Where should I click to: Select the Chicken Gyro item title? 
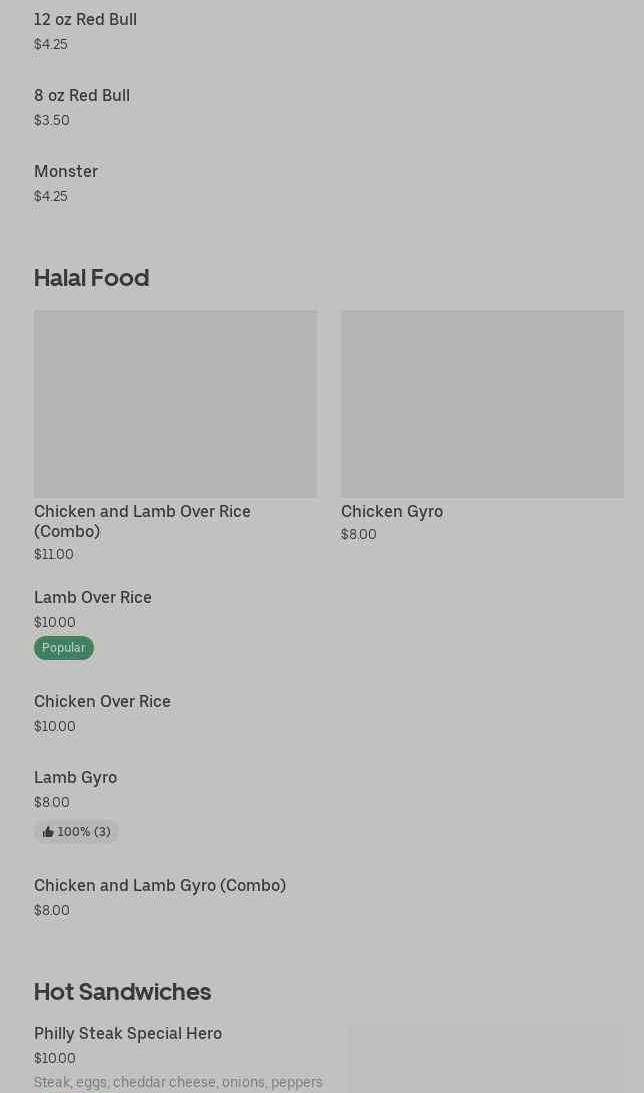click(392, 512)
